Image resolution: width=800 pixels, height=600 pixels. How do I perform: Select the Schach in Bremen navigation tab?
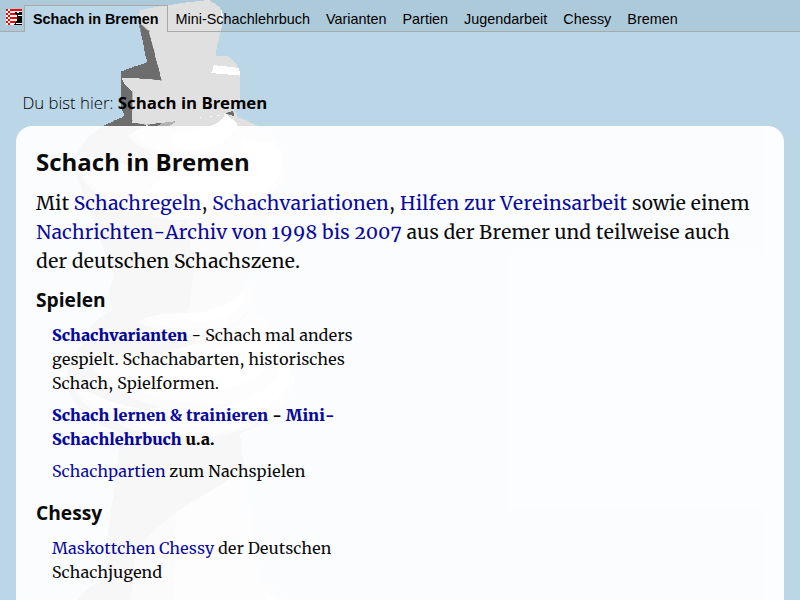(96, 19)
